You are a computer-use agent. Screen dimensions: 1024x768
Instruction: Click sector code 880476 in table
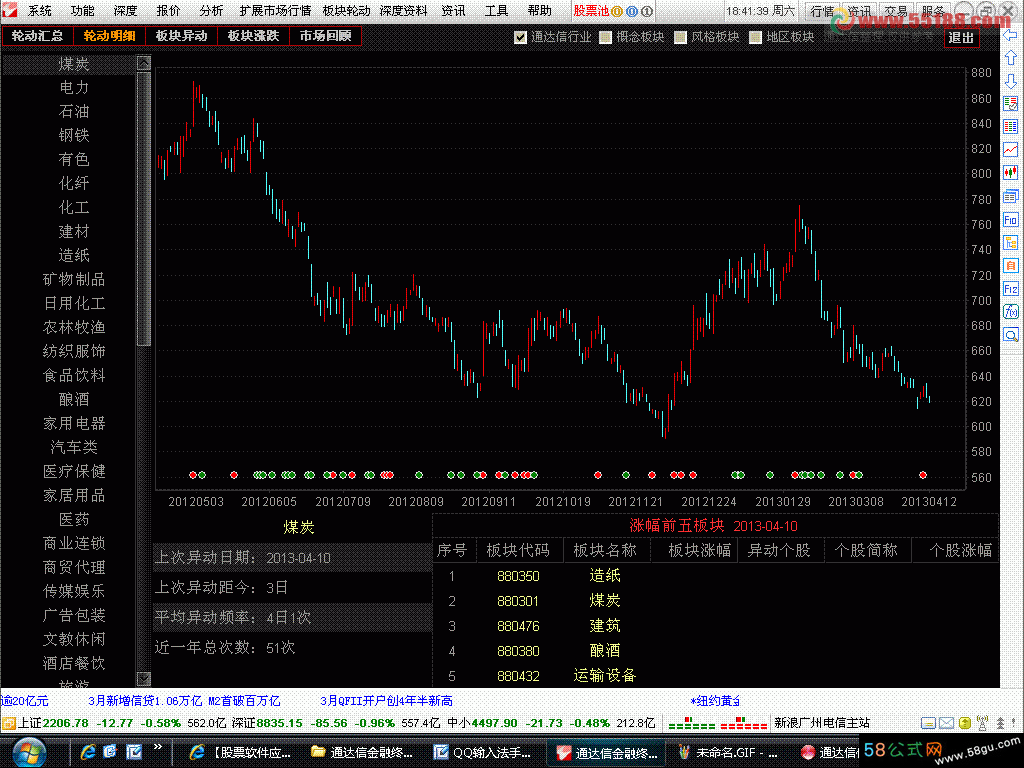(x=518, y=626)
